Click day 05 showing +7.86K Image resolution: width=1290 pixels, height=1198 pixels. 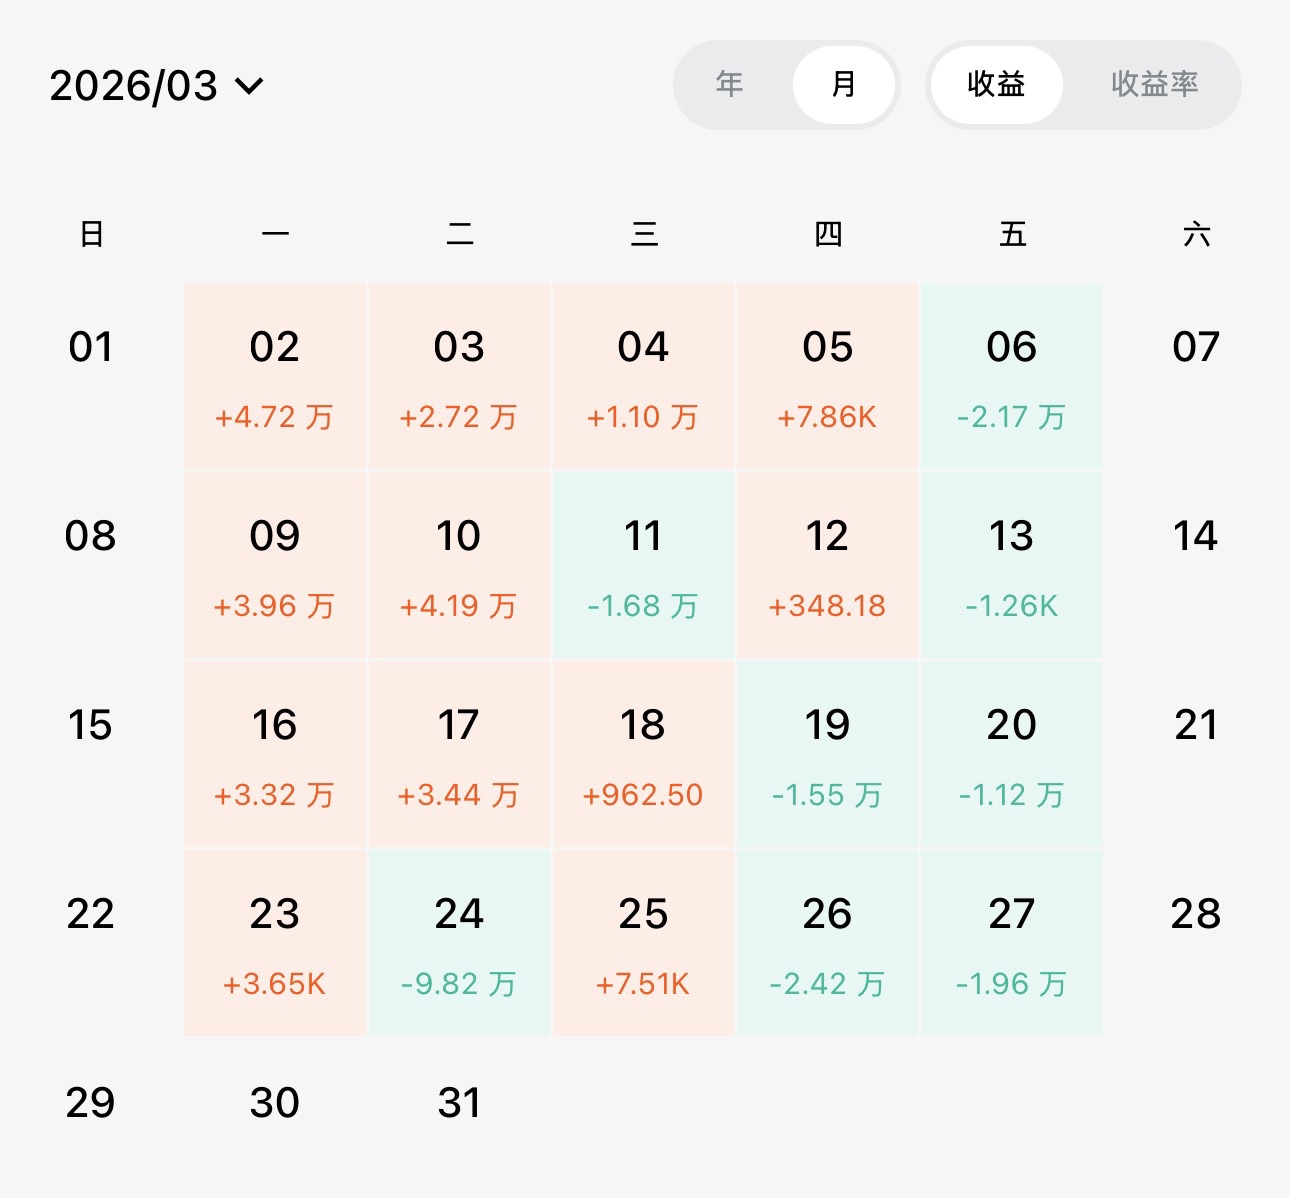[827, 376]
